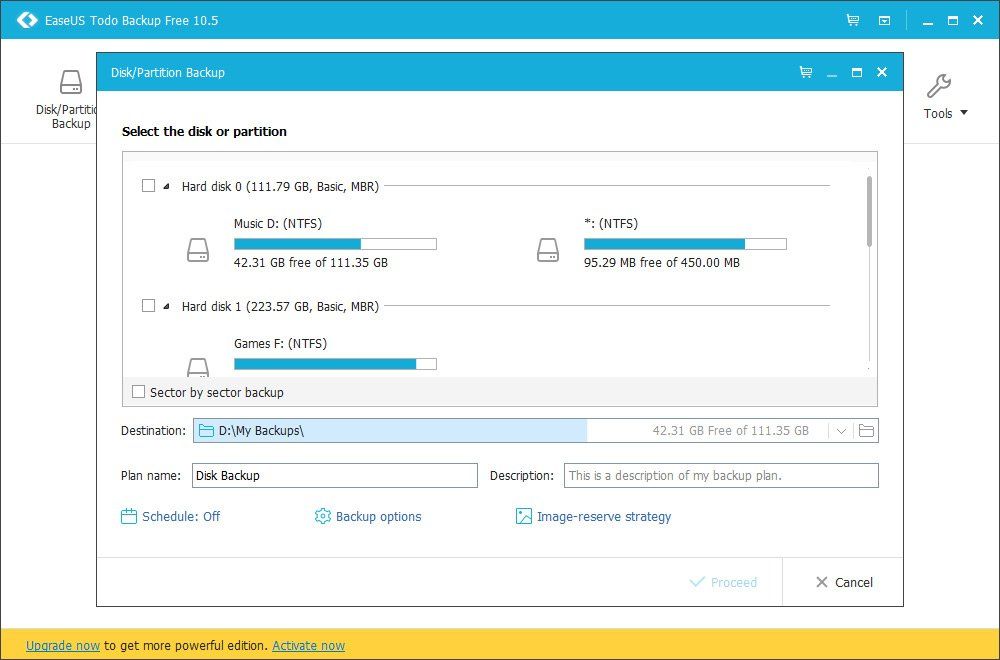
Task: Enable Sector by sector backup
Action: (x=139, y=392)
